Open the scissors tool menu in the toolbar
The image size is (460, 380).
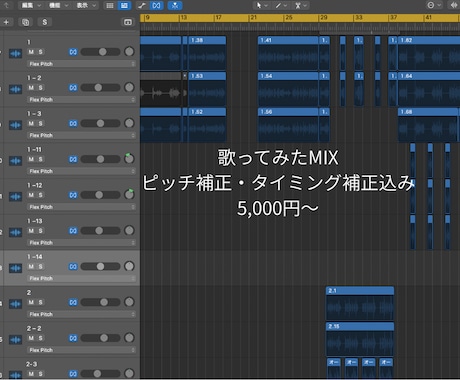301,5
